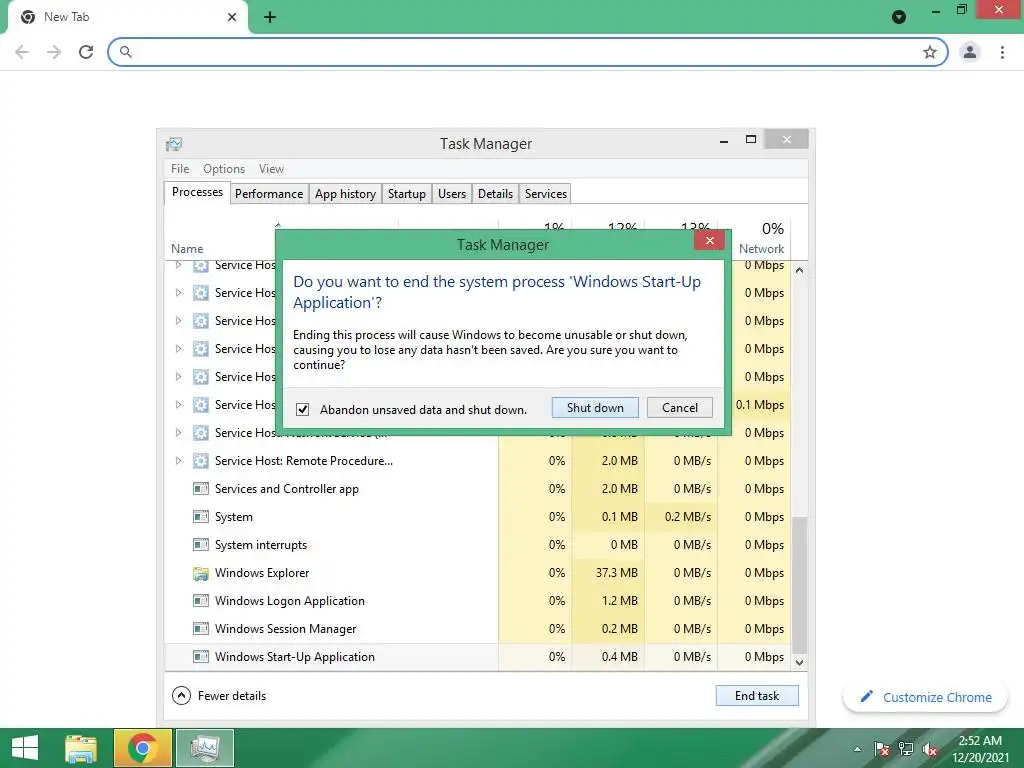Click the muted volume tray icon
1024x768 pixels.
[x=930, y=750]
